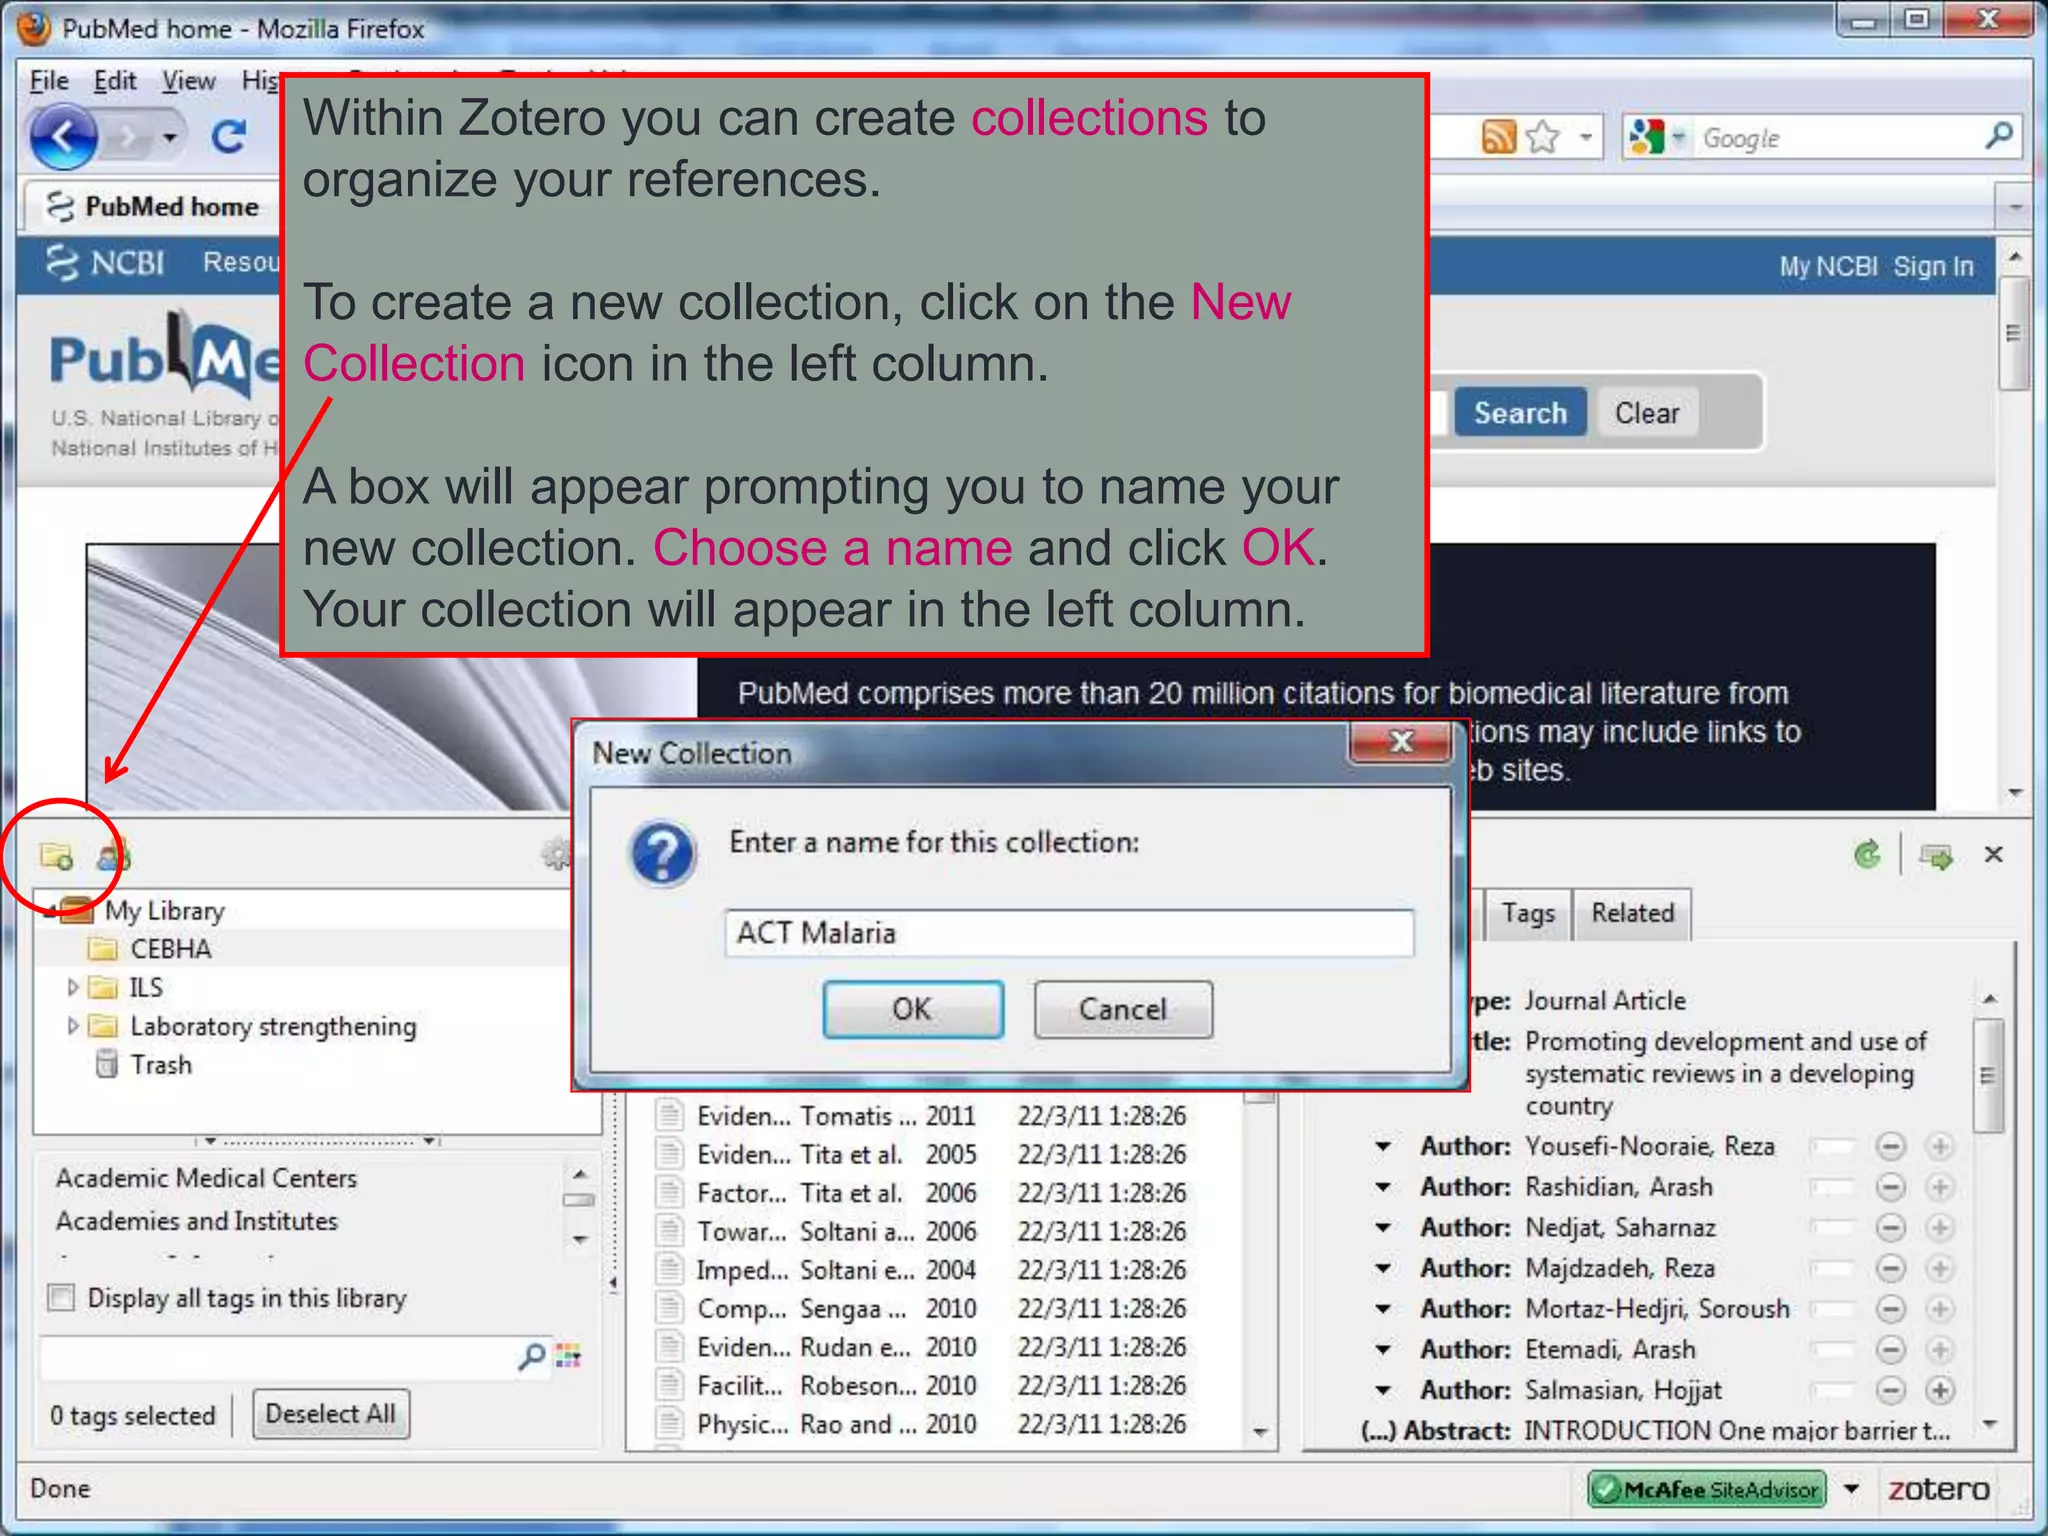Close the New Collection dialog
The height and width of the screenshot is (1536, 2048).
(x=1401, y=741)
